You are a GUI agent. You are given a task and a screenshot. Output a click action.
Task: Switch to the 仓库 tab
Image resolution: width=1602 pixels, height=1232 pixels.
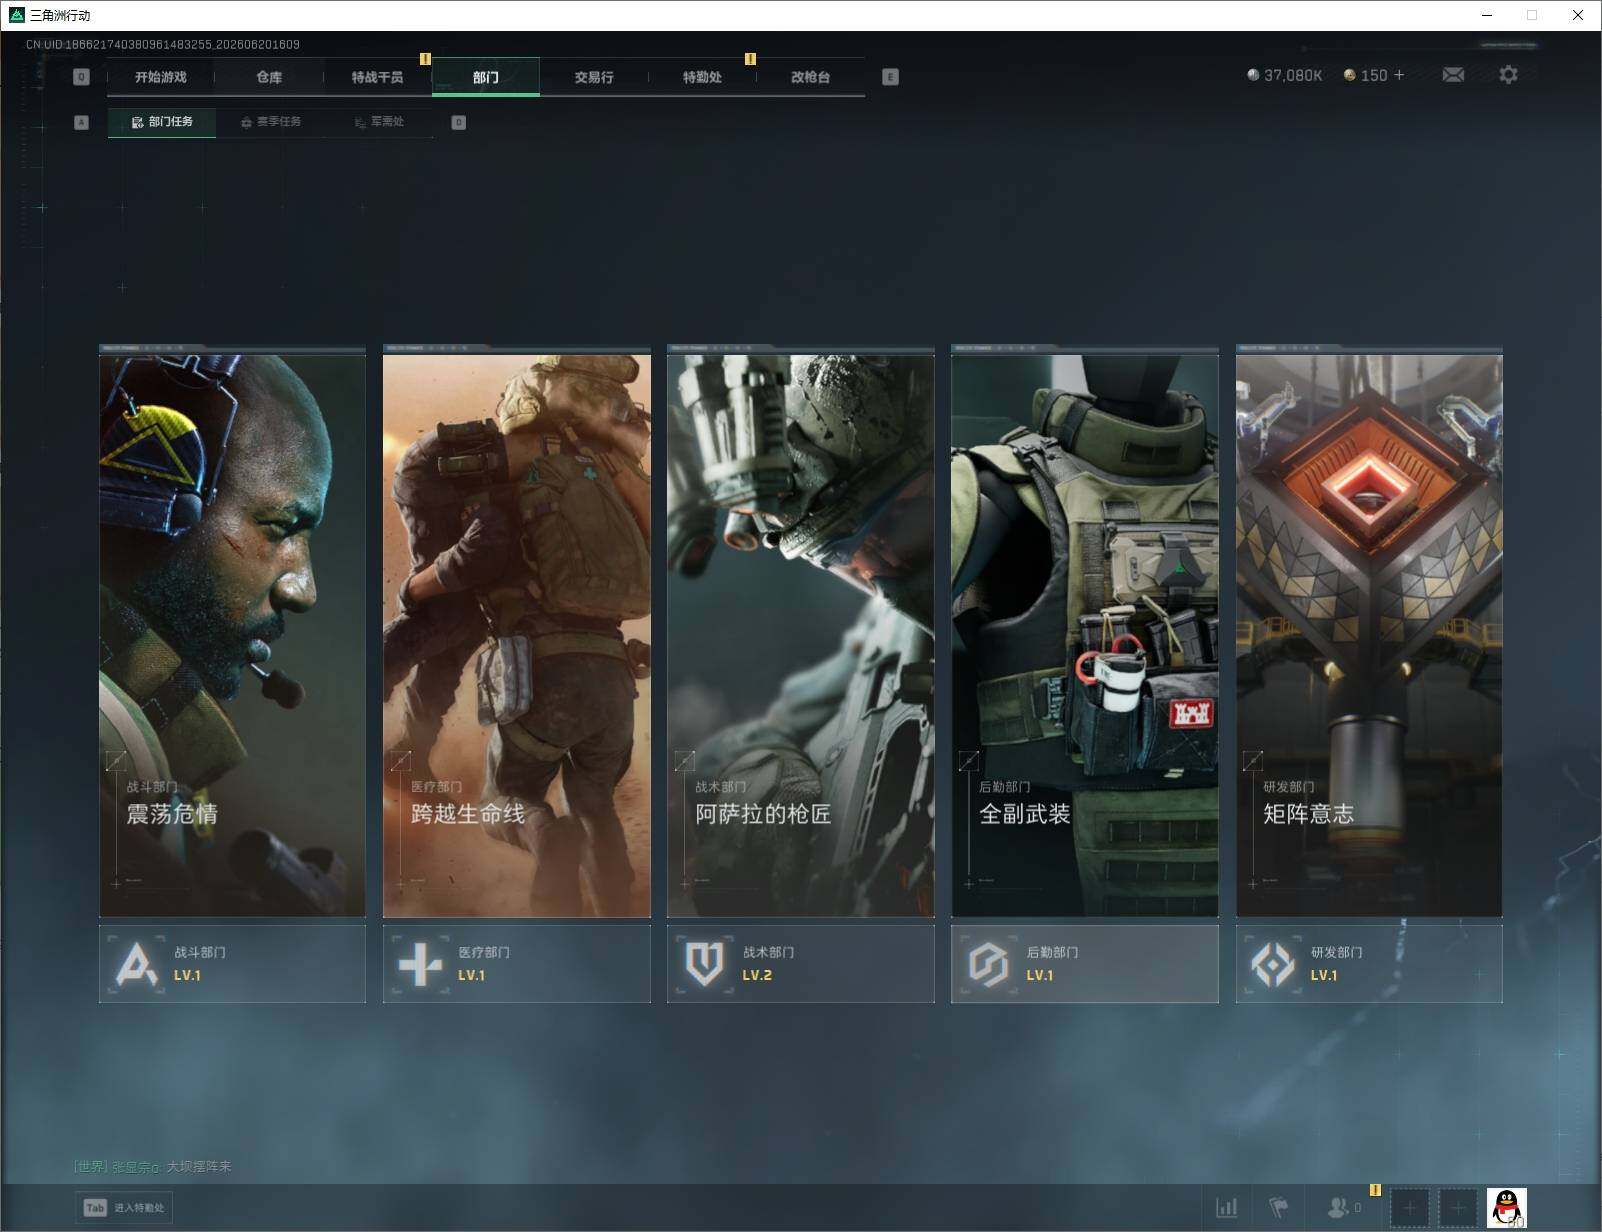tap(269, 77)
